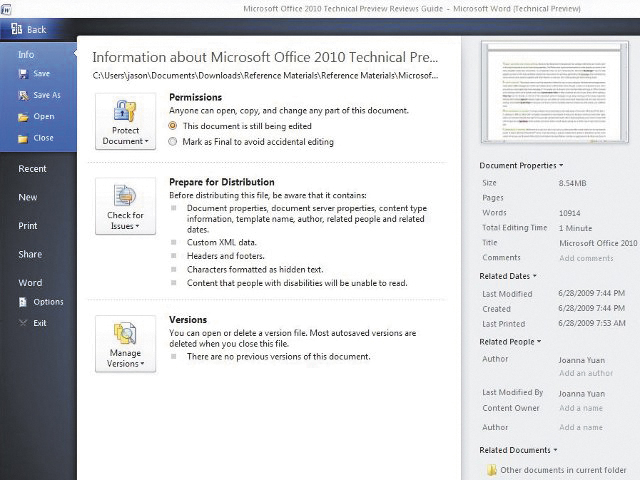Screen dimensions: 640x480
Task: Expand the Related Documents section arrow
Action: 555,450
